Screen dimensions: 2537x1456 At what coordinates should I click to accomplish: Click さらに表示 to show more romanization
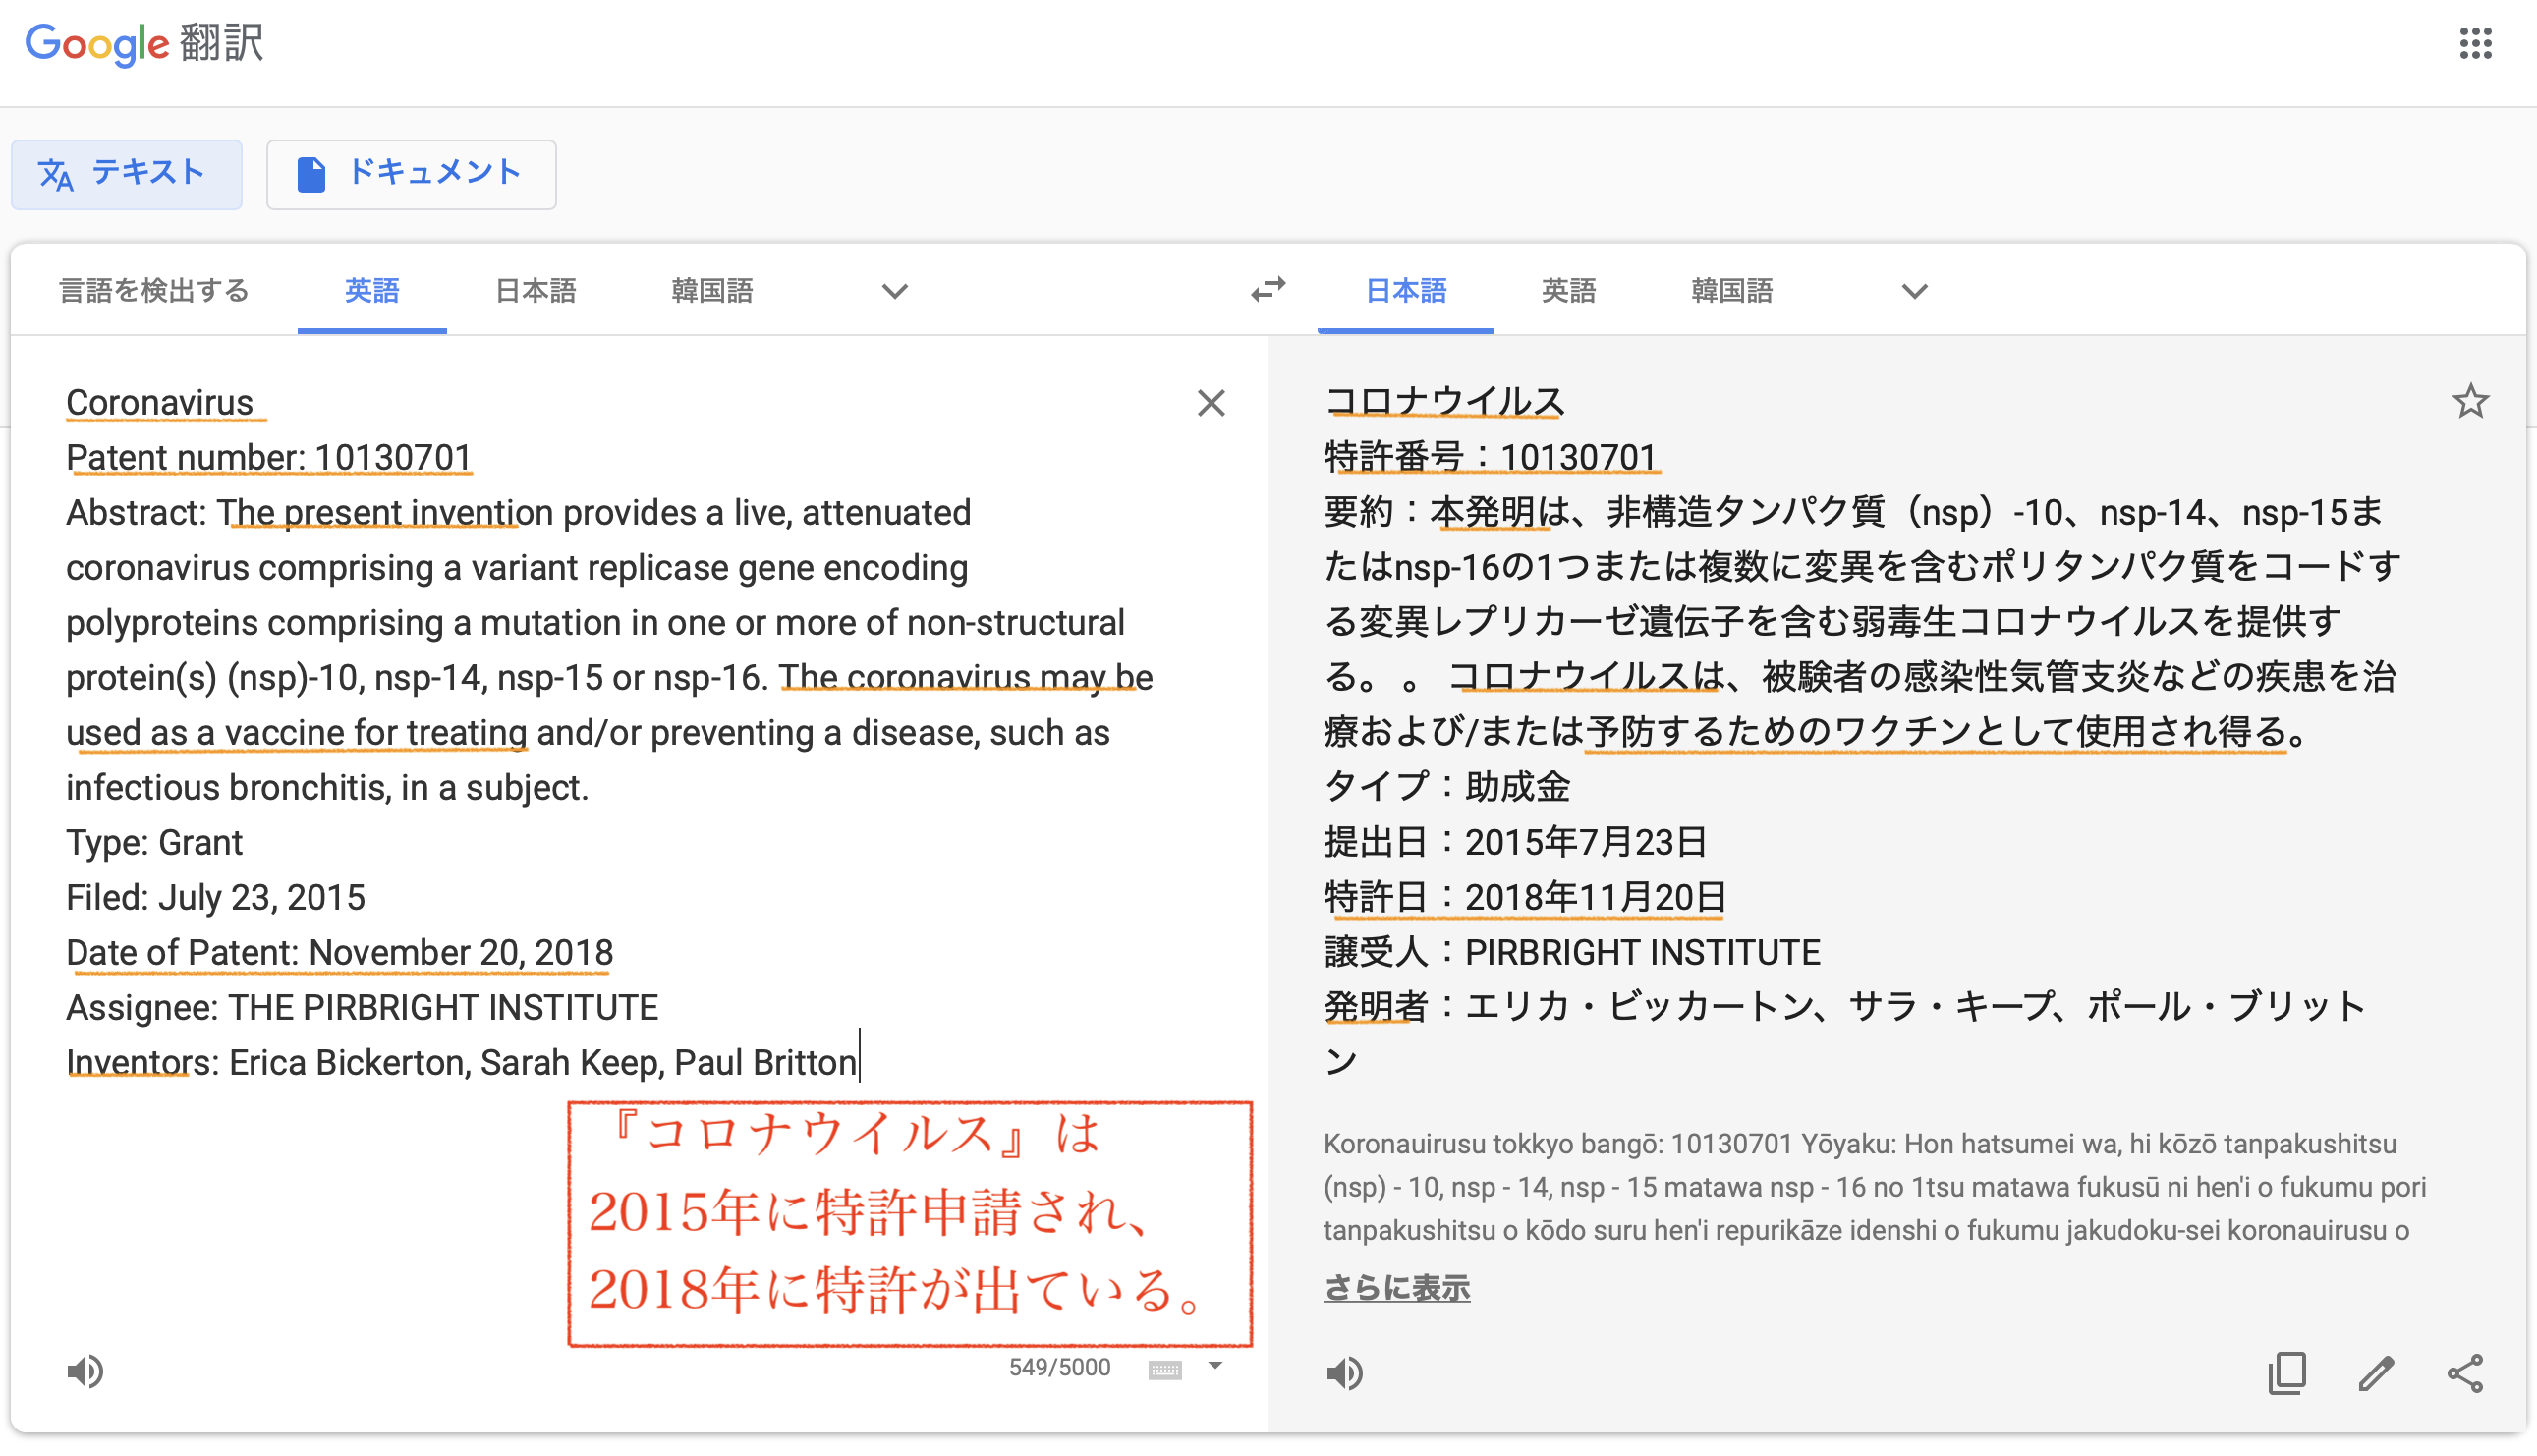tap(1396, 1288)
